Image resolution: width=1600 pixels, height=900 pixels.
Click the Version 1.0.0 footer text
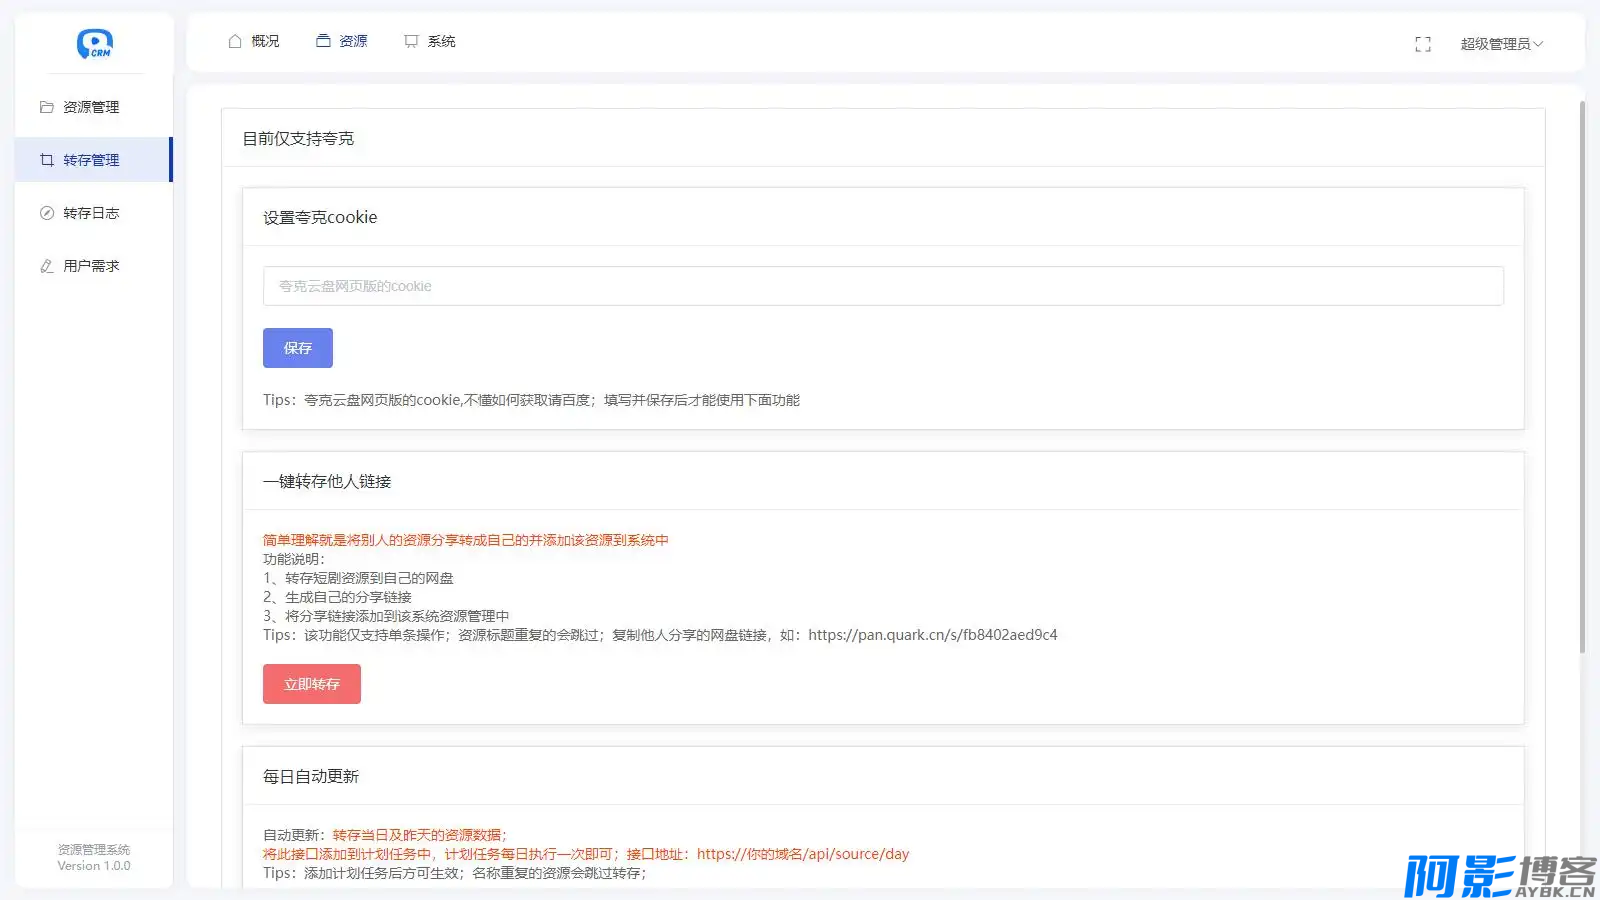[x=94, y=866]
